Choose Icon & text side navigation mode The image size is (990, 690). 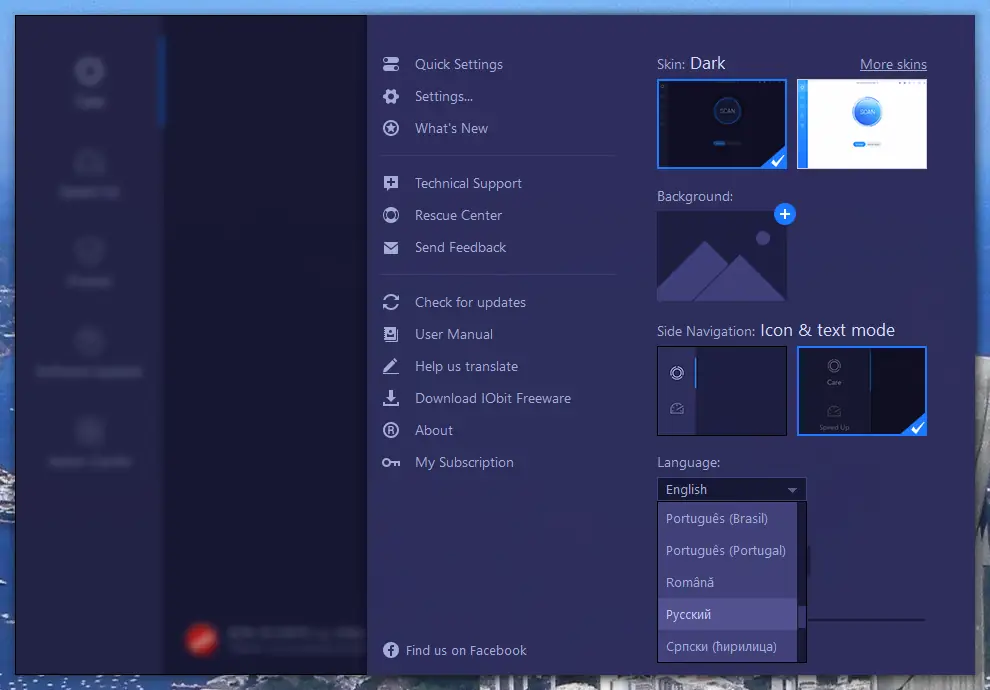[x=862, y=391]
